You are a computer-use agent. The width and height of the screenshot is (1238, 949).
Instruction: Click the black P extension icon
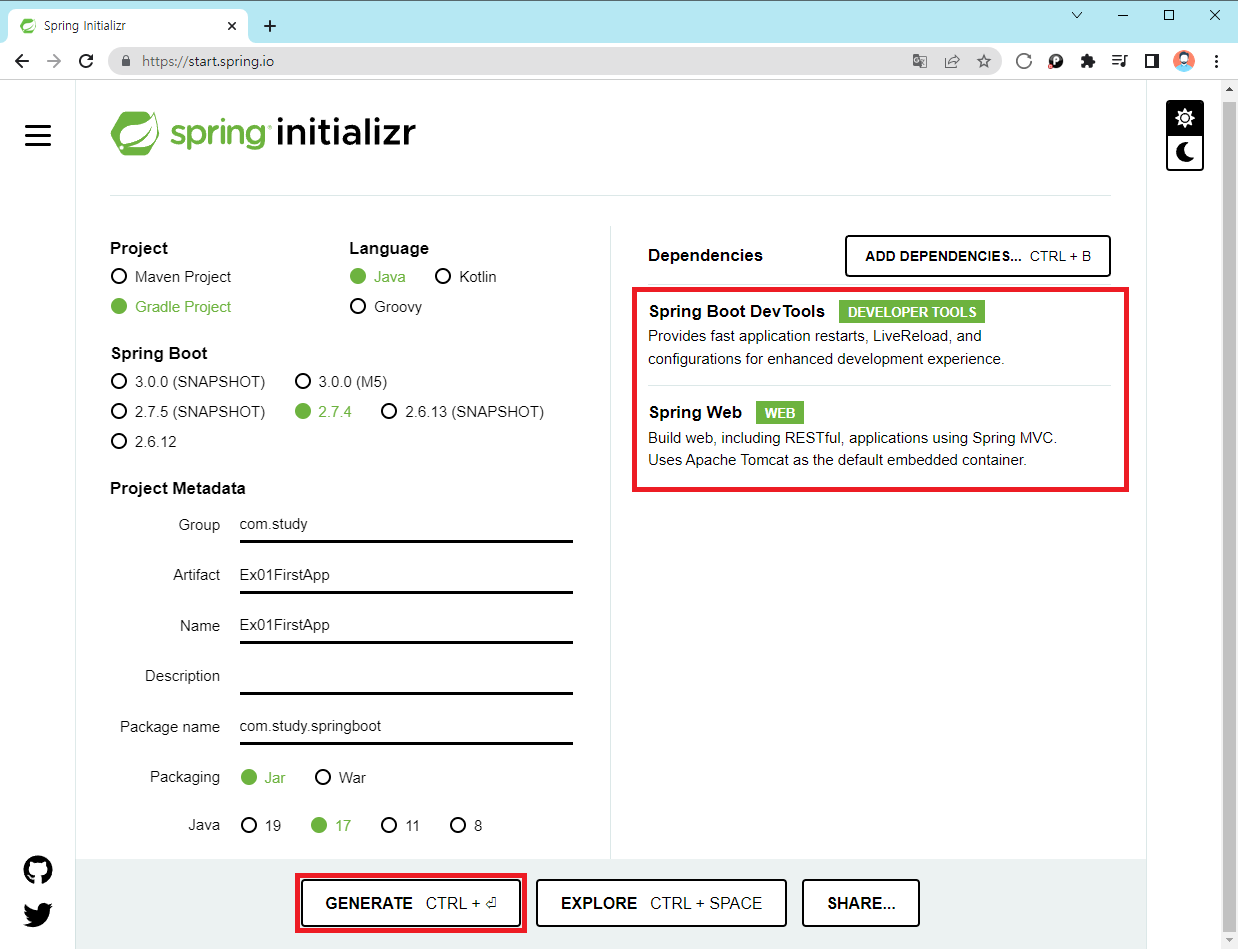1055,61
